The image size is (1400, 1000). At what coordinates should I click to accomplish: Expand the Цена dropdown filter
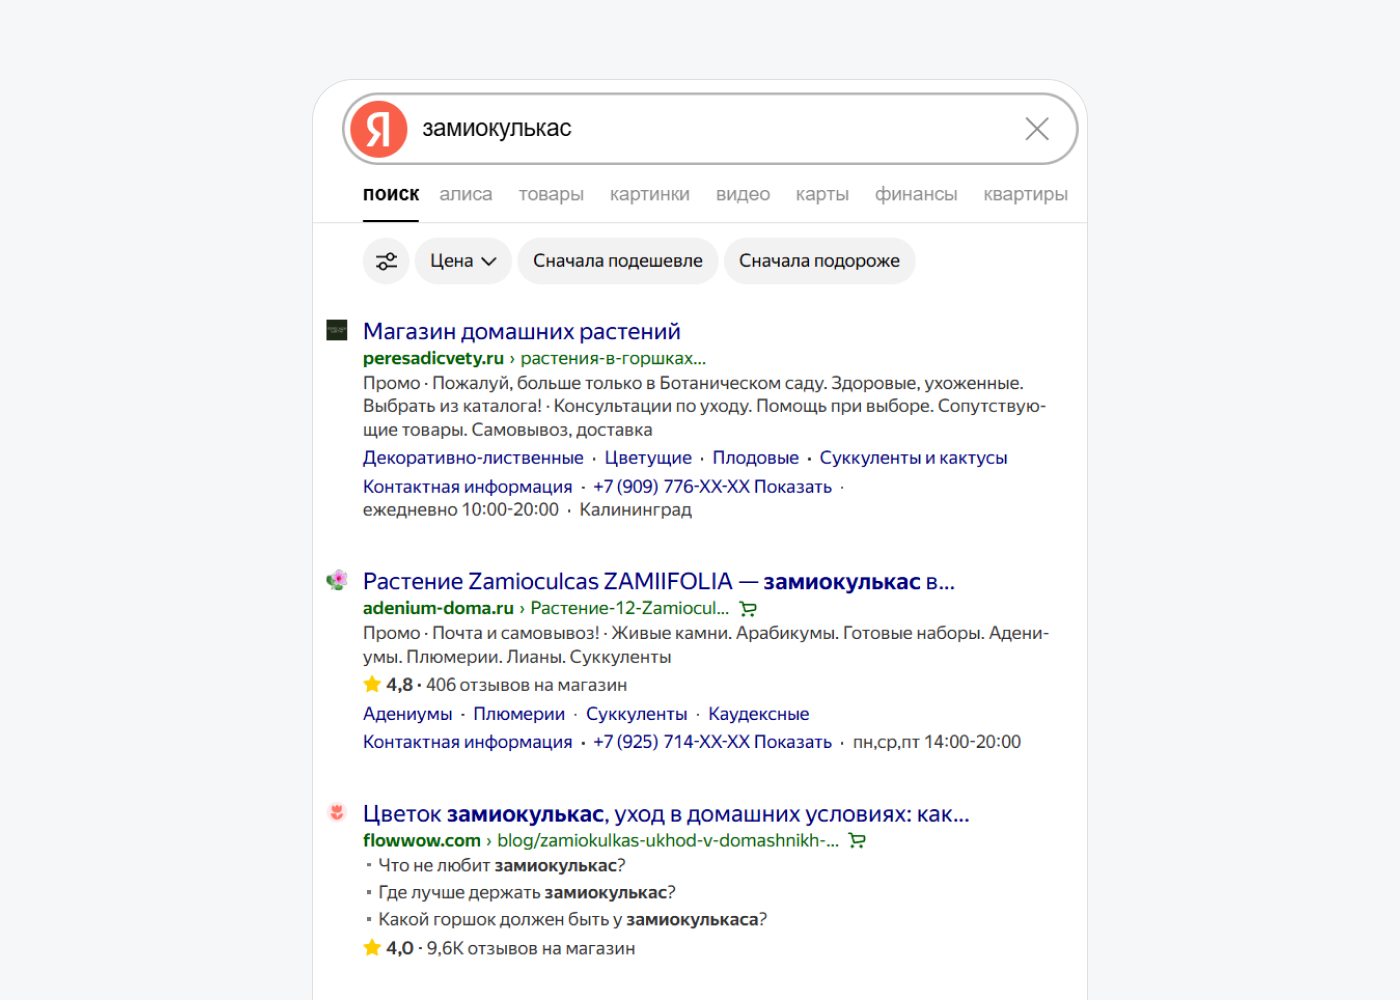463,261
